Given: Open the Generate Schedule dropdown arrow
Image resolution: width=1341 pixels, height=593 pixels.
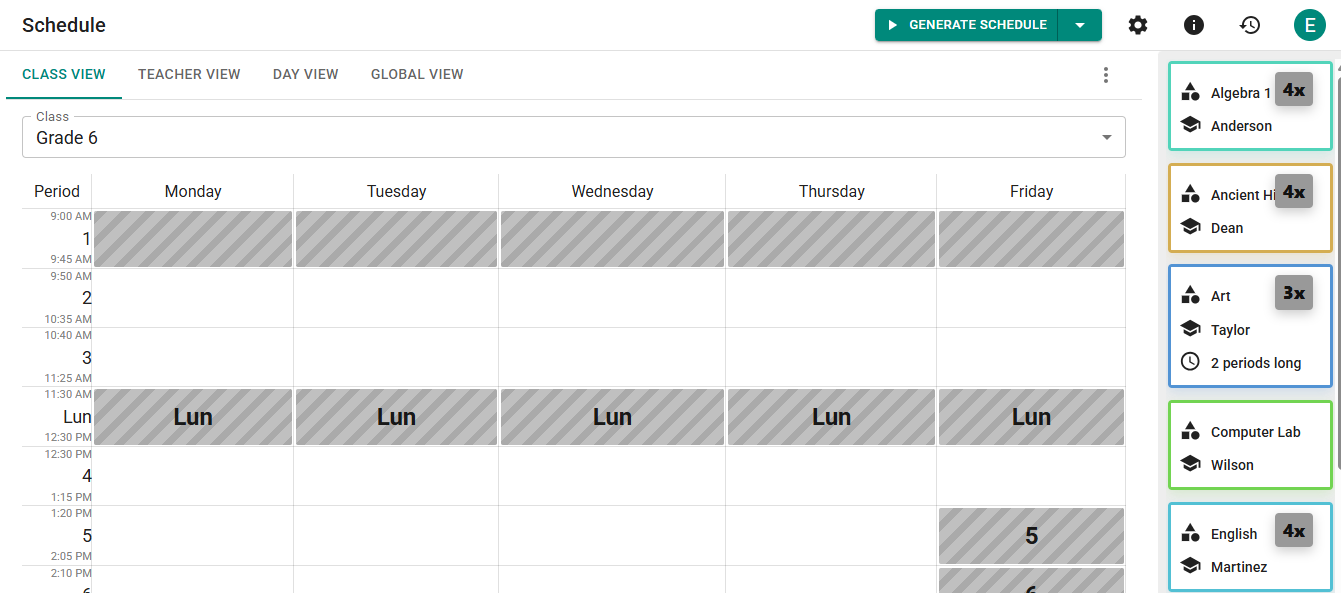Looking at the screenshot, I should 1080,25.
